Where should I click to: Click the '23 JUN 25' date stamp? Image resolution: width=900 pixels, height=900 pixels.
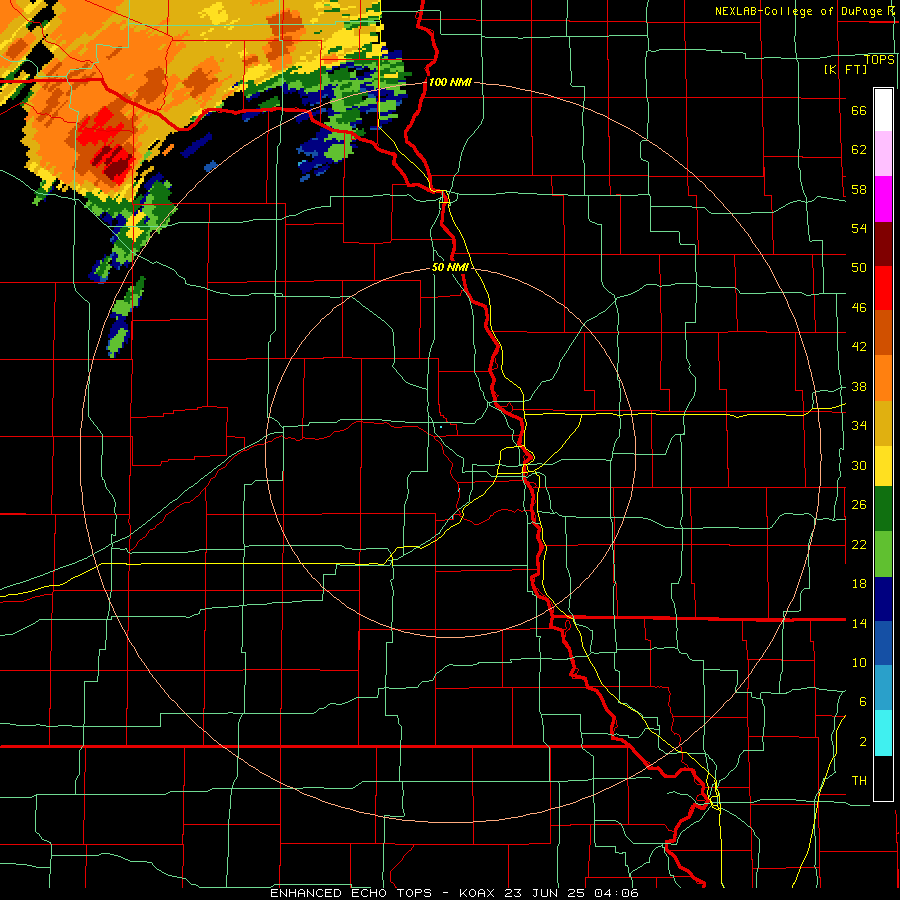pos(545,893)
